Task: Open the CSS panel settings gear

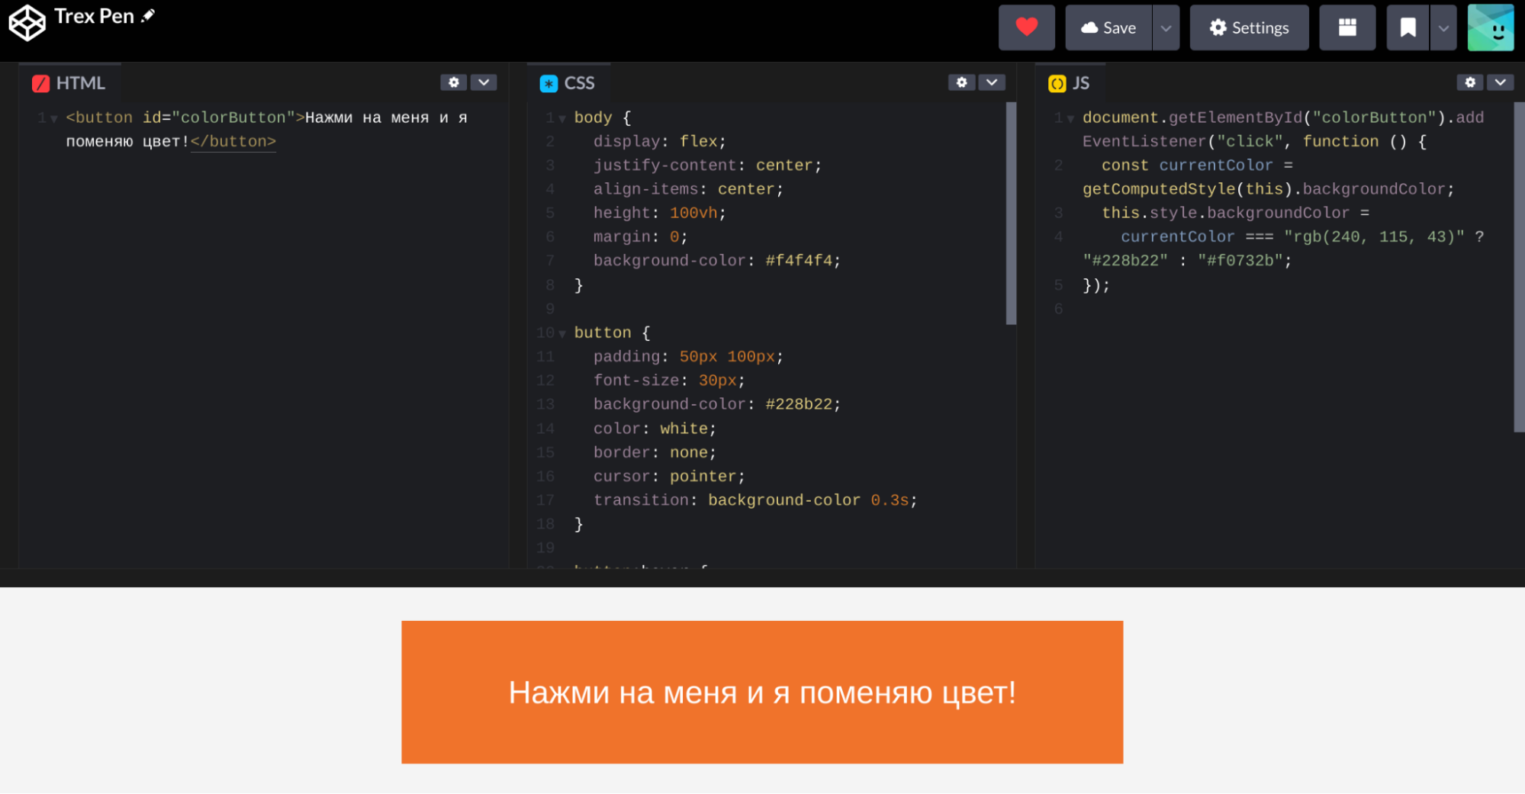Action: pyautogui.click(x=961, y=82)
